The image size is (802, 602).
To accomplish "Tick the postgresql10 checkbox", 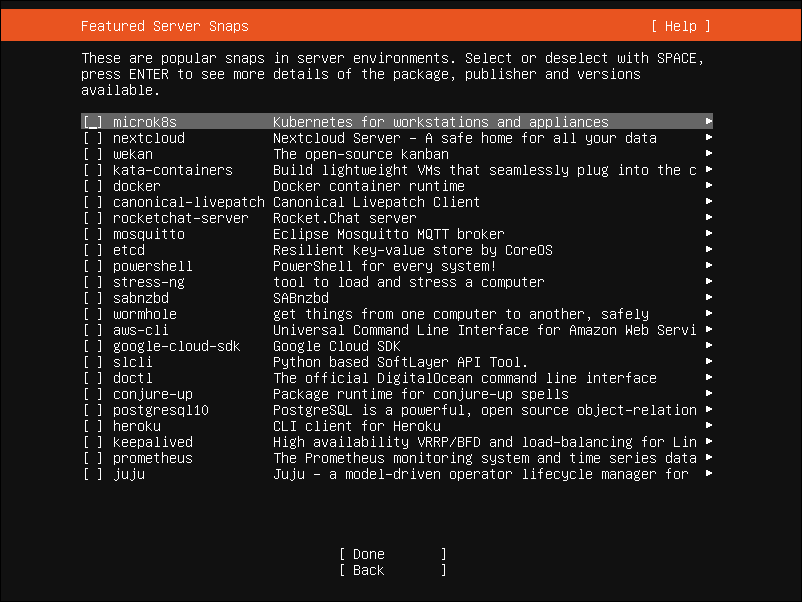I will click(93, 410).
